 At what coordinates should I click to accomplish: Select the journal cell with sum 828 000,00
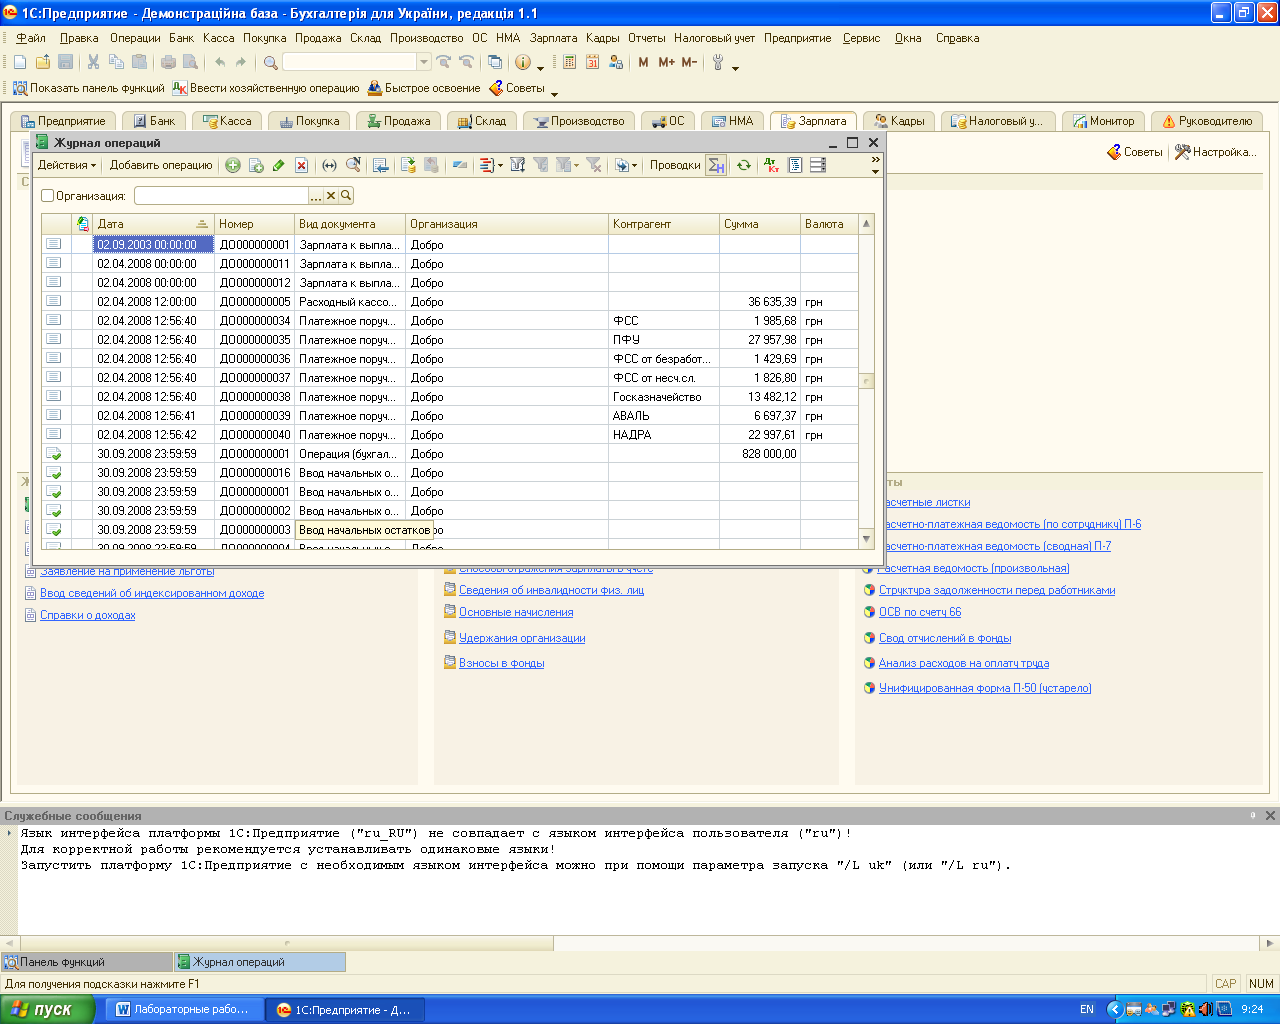pyautogui.click(x=760, y=454)
